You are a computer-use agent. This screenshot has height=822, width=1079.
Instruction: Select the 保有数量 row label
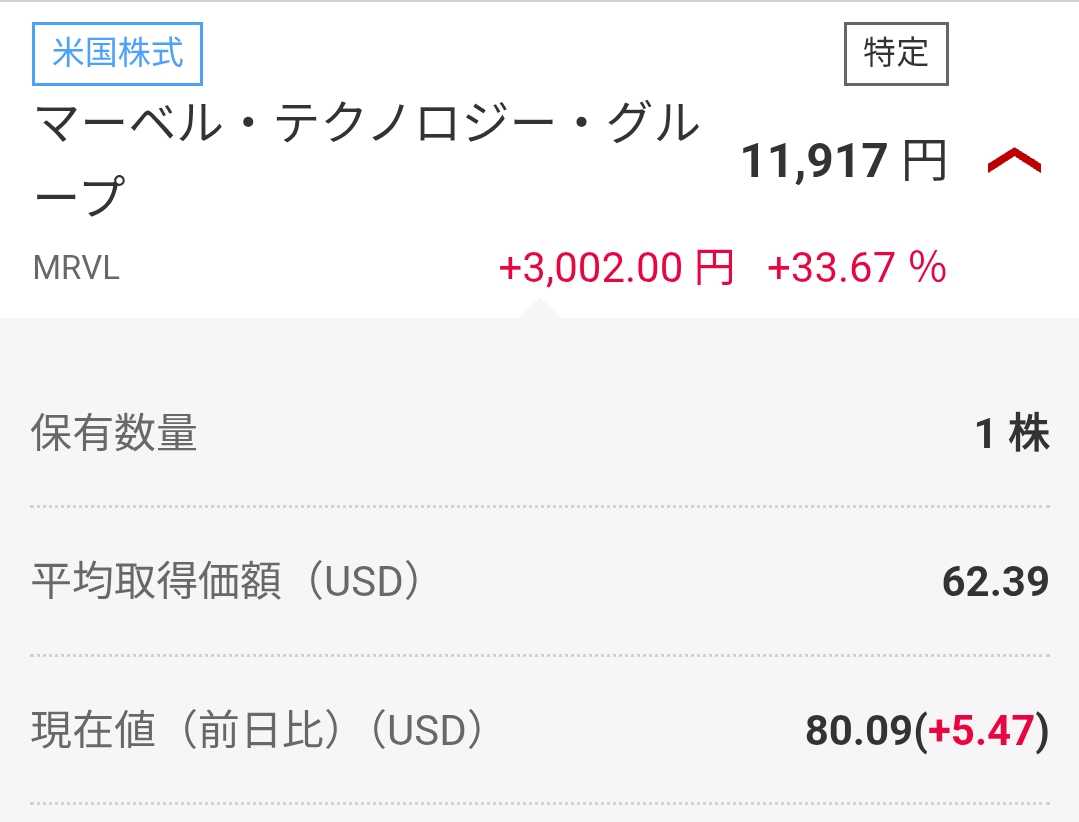pos(114,434)
